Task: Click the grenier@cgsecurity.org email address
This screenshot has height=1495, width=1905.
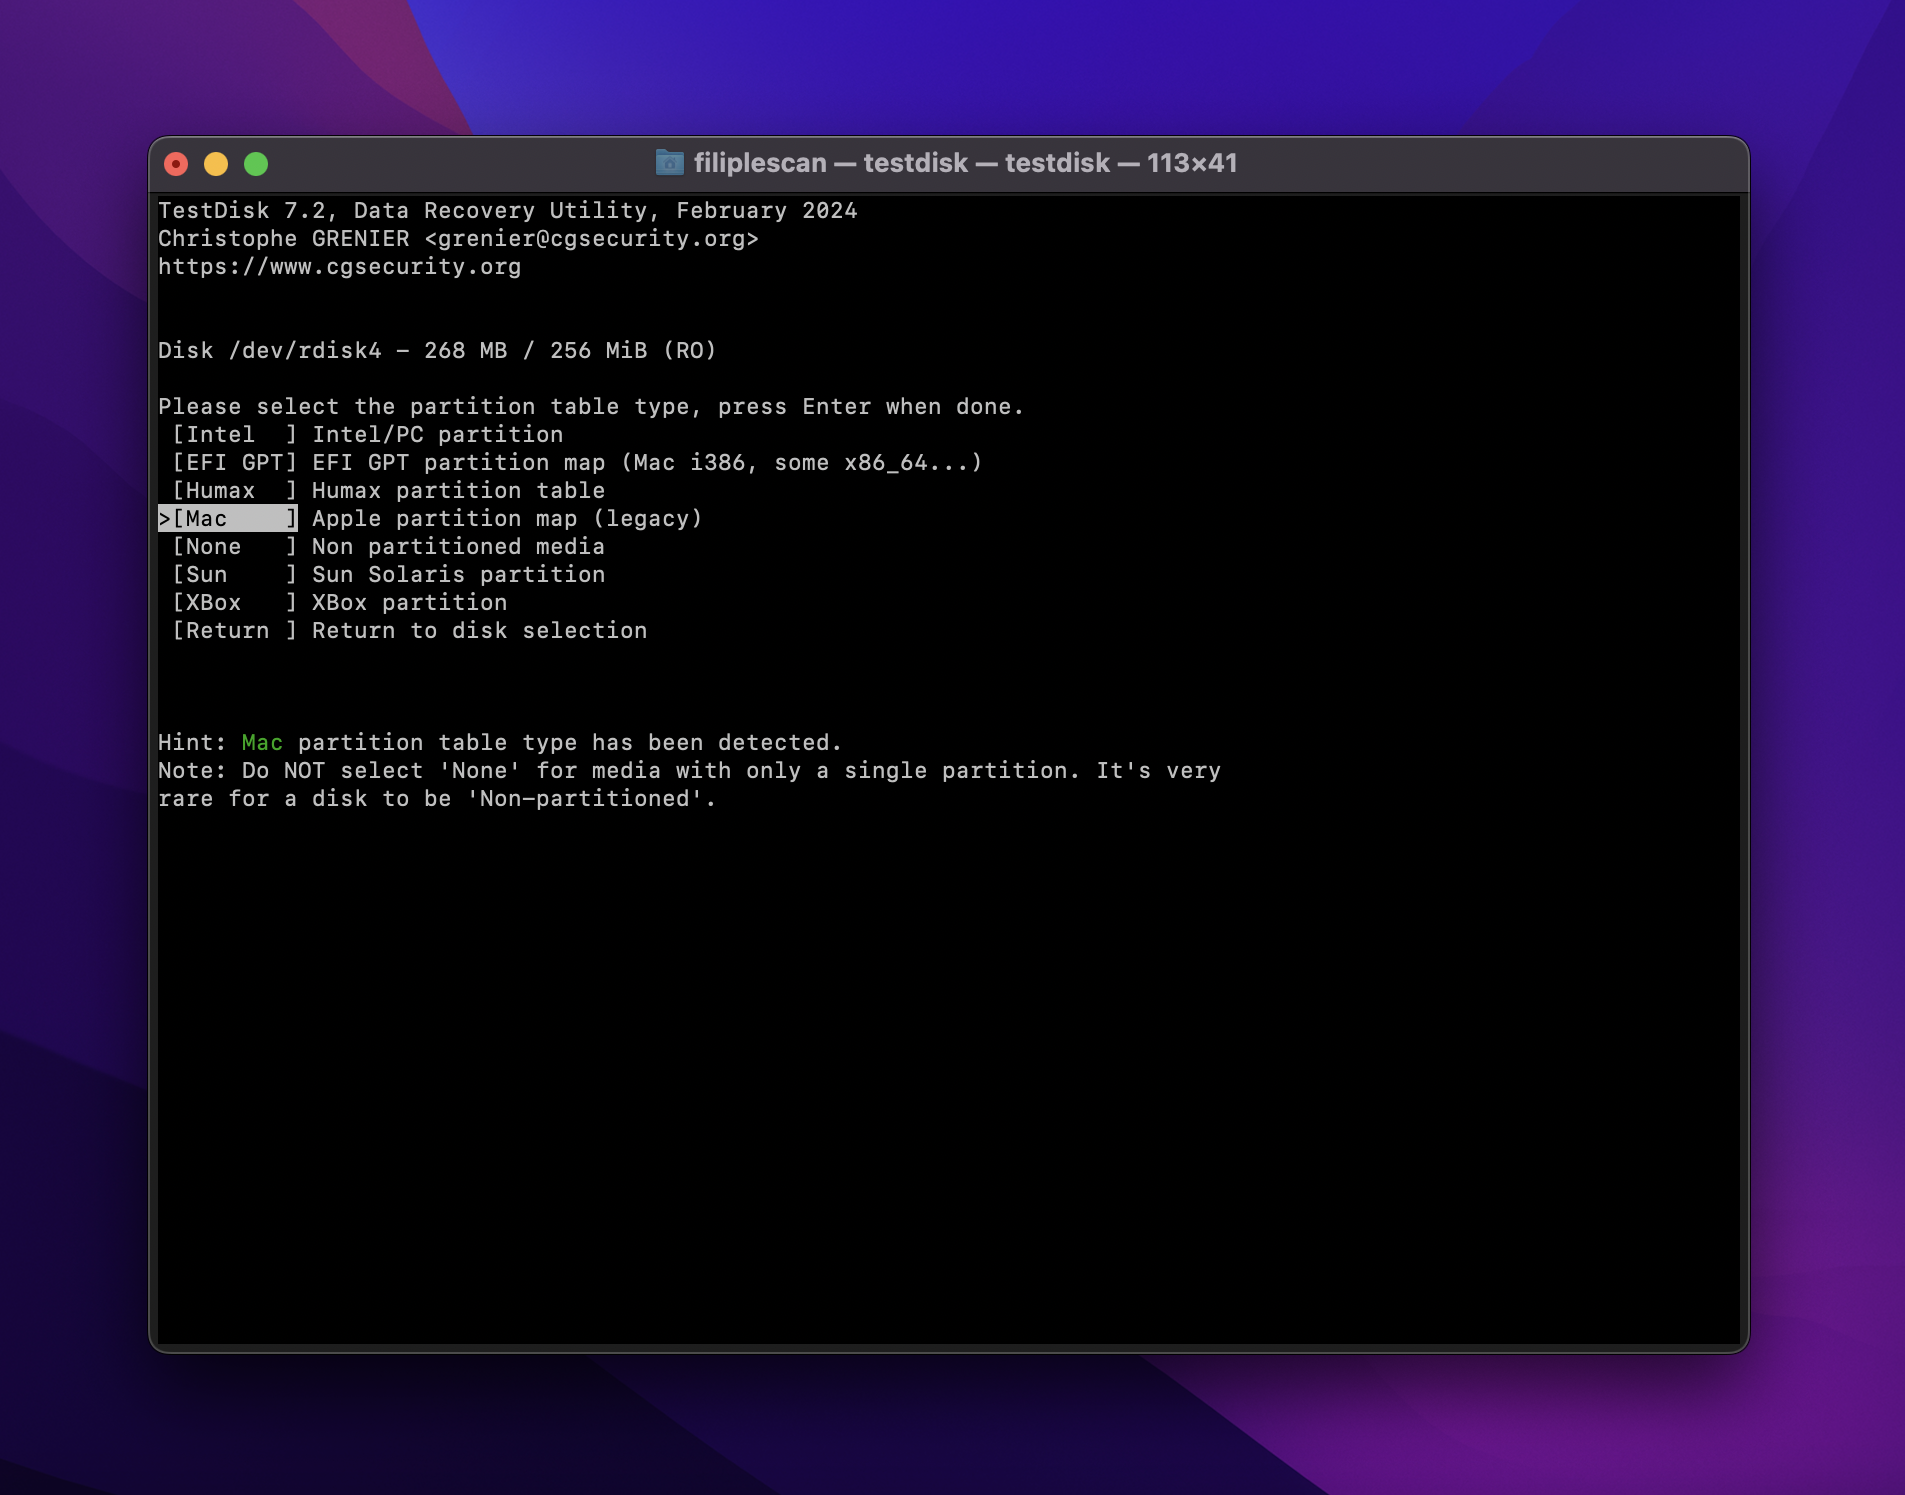Action: pos(591,239)
